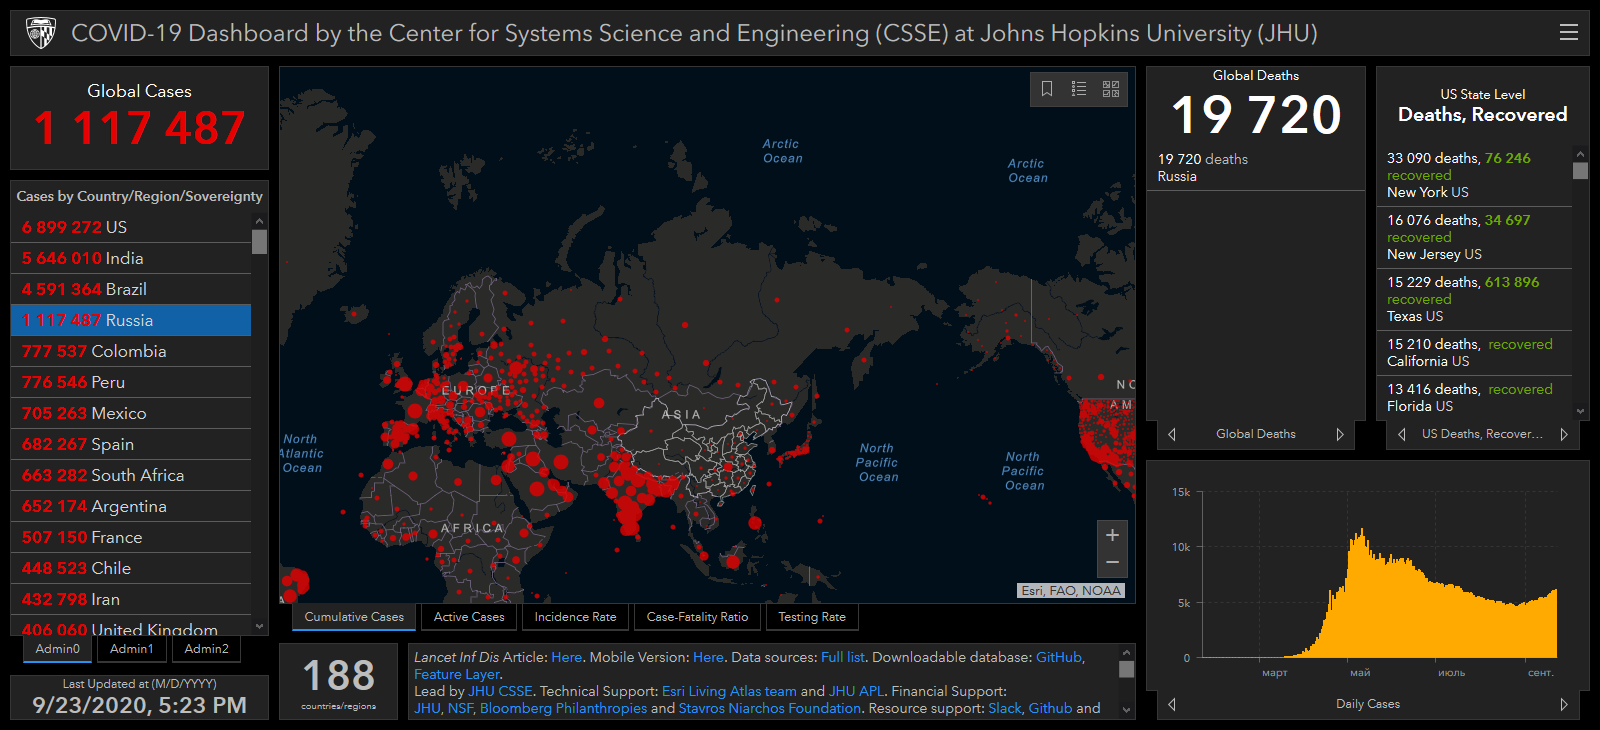Go to next panel right of Global Deaths
Viewport: 1600px width, 730px height.
(1340, 434)
